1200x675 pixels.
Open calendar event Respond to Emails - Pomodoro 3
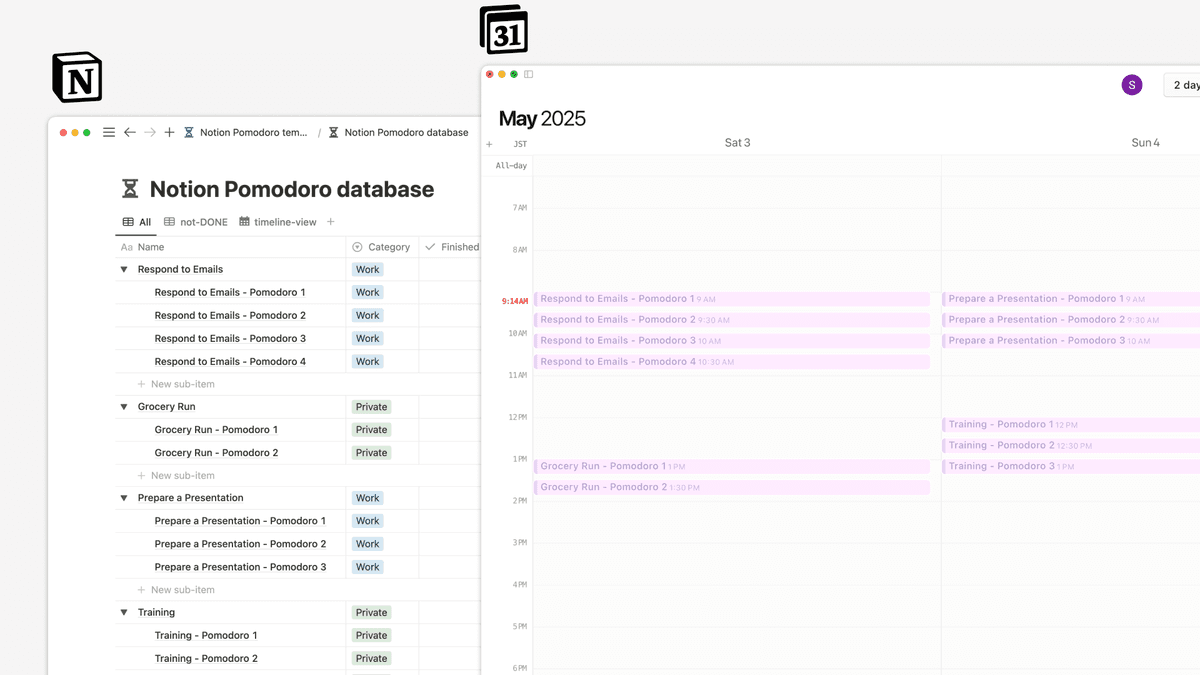click(732, 341)
